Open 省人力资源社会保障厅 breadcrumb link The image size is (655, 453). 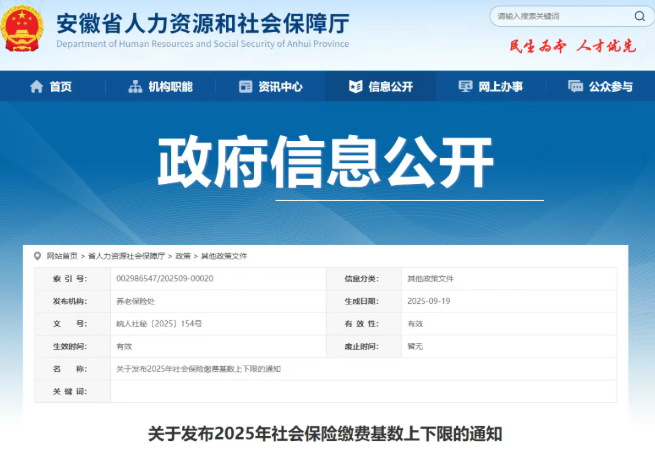(x=125, y=256)
